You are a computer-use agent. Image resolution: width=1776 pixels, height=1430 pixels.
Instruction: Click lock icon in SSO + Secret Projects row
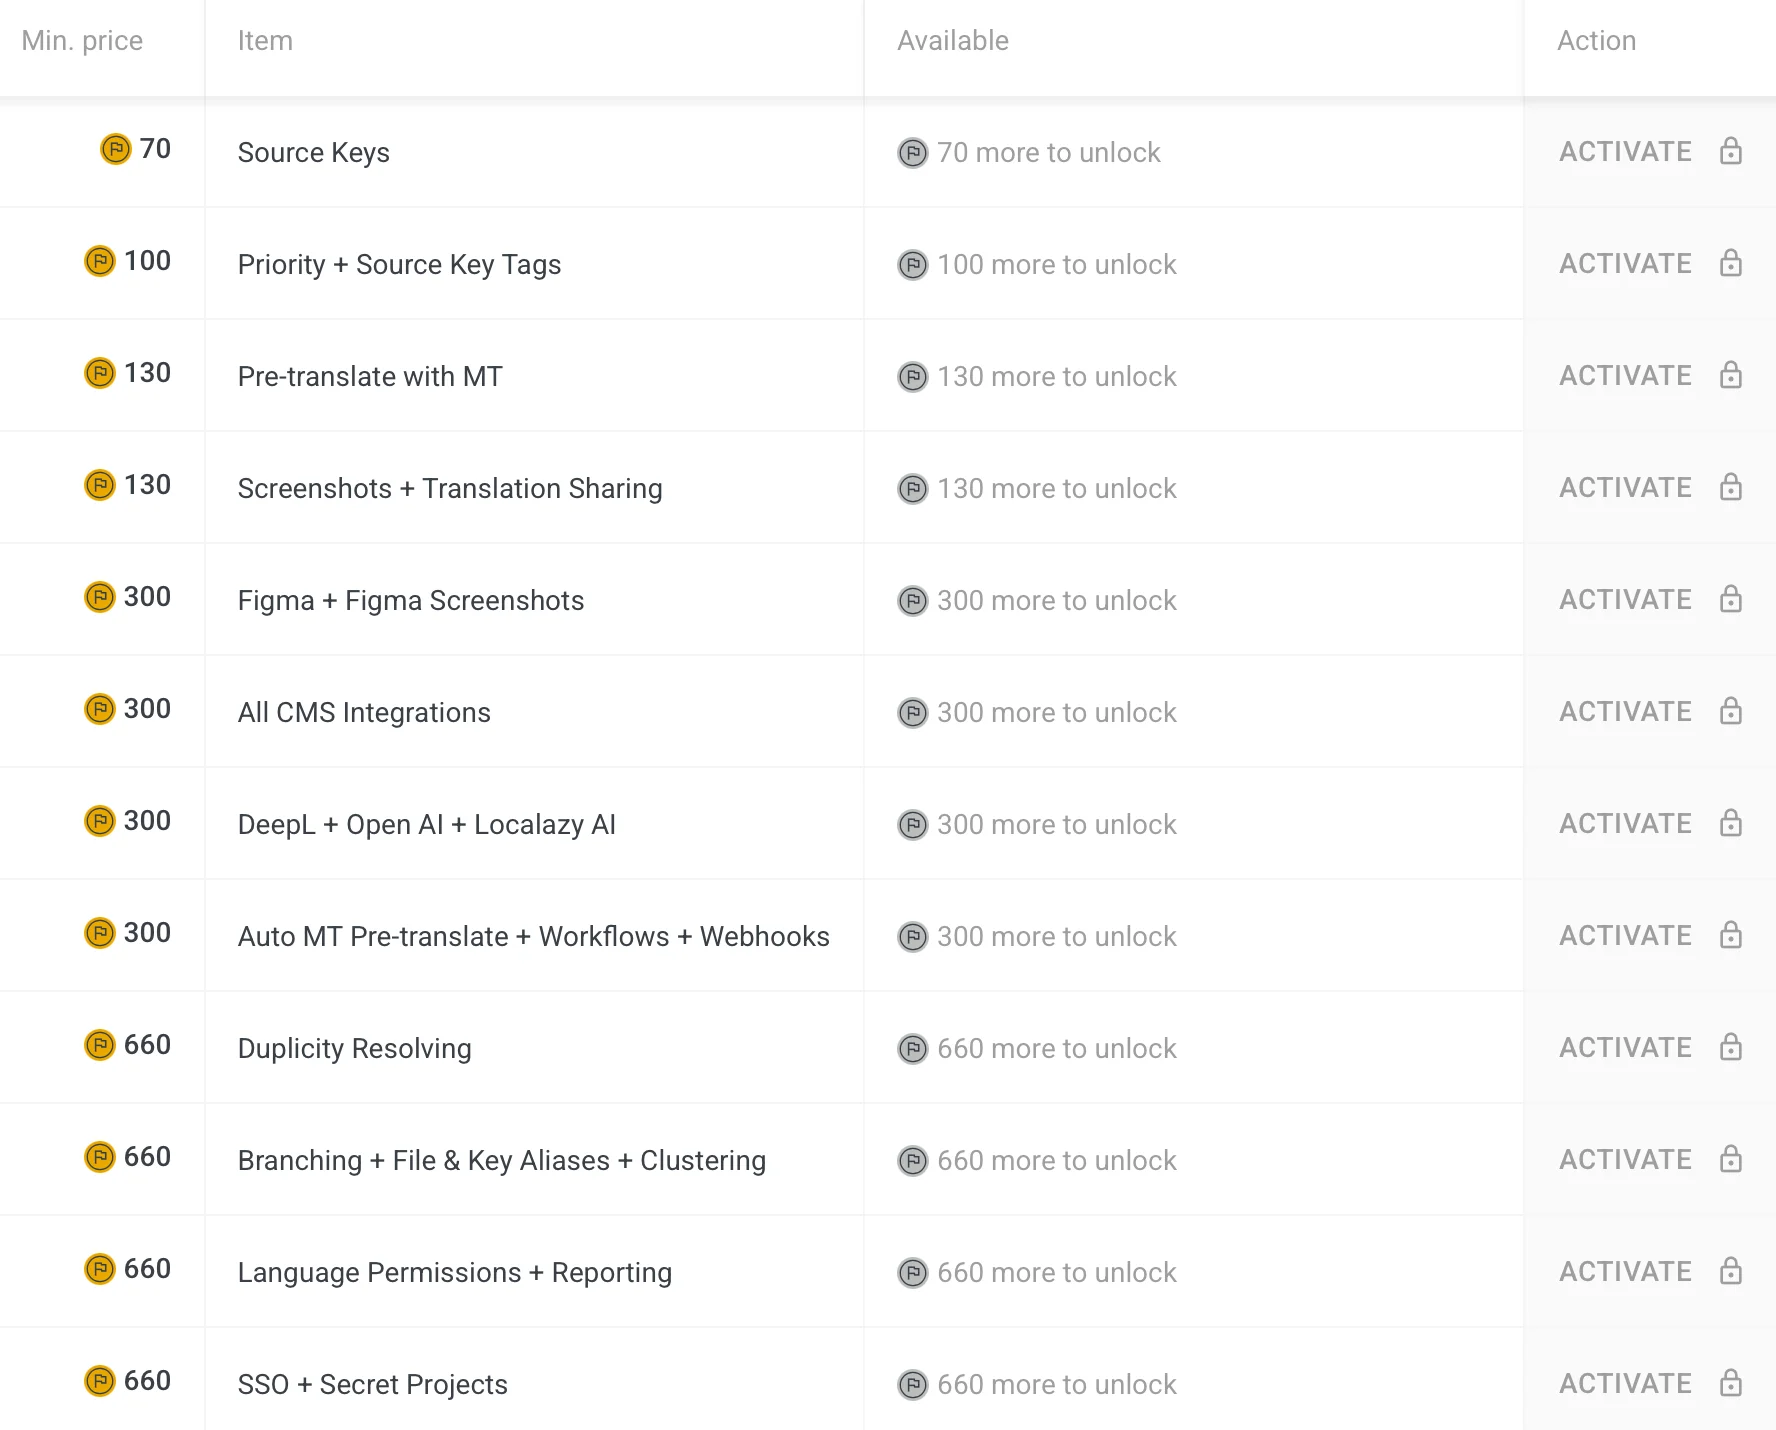1731,1384
